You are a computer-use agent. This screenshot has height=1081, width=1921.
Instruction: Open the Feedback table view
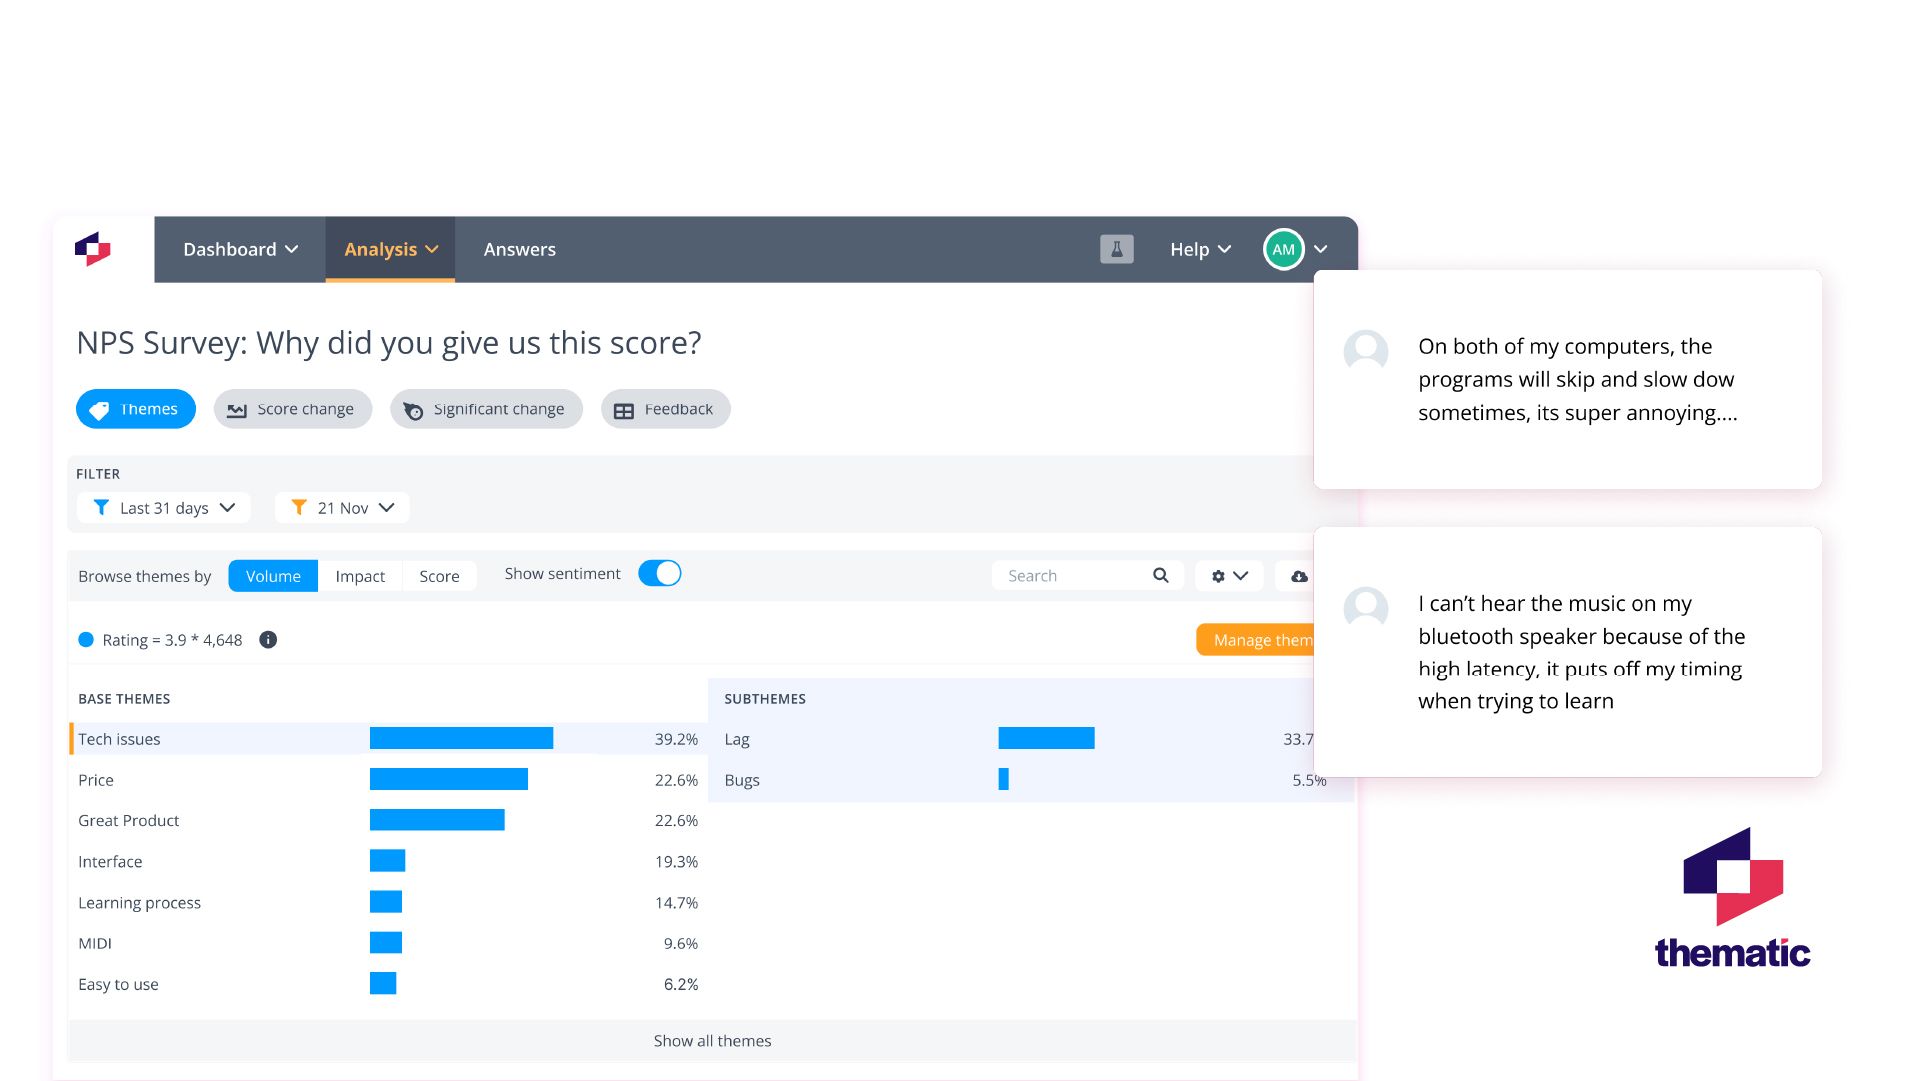point(665,408)
